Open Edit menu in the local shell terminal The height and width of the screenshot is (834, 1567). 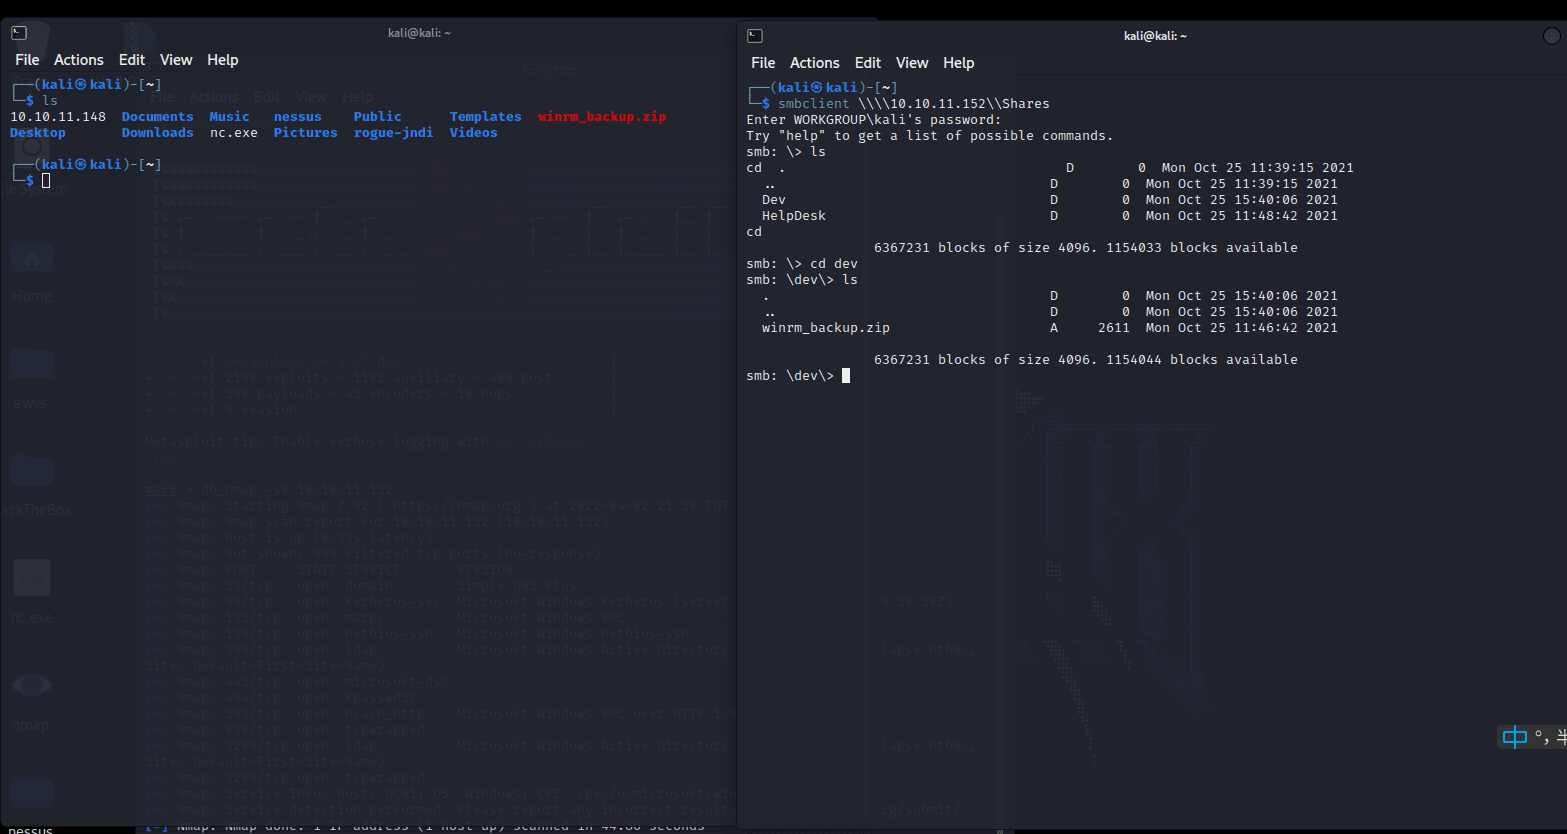click(131, 60)
